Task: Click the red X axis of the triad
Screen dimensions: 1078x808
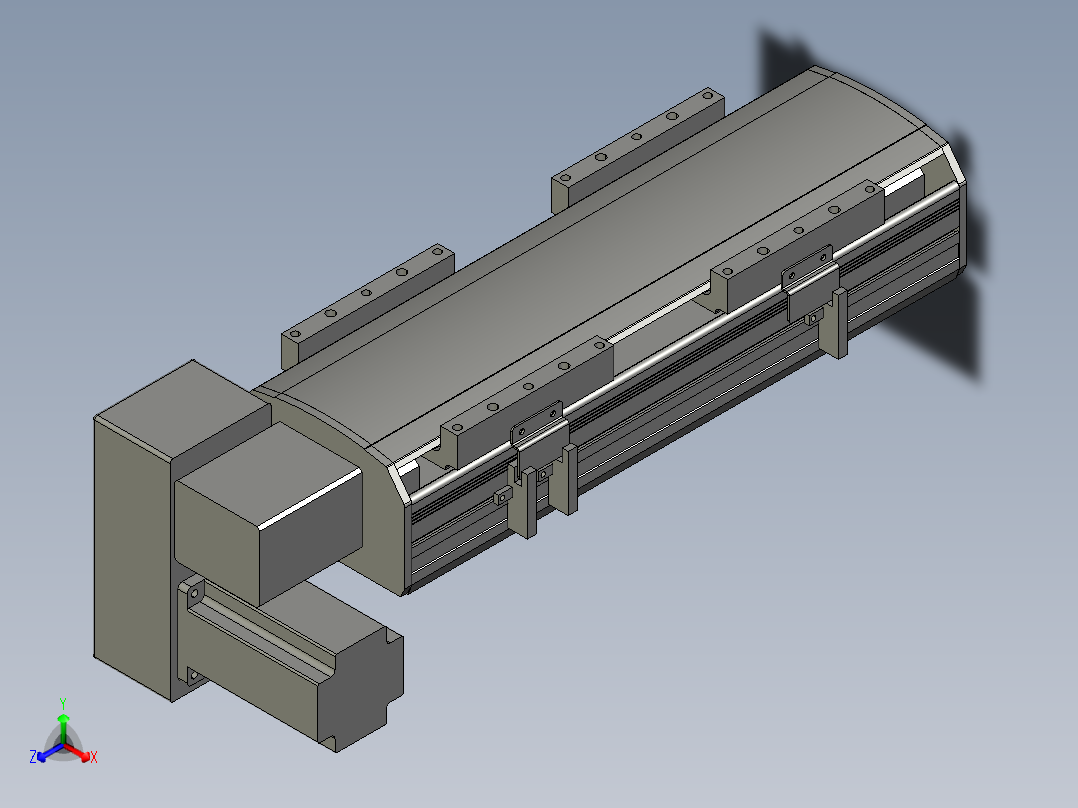Action: pyautogui.click(x=80, y=754)
